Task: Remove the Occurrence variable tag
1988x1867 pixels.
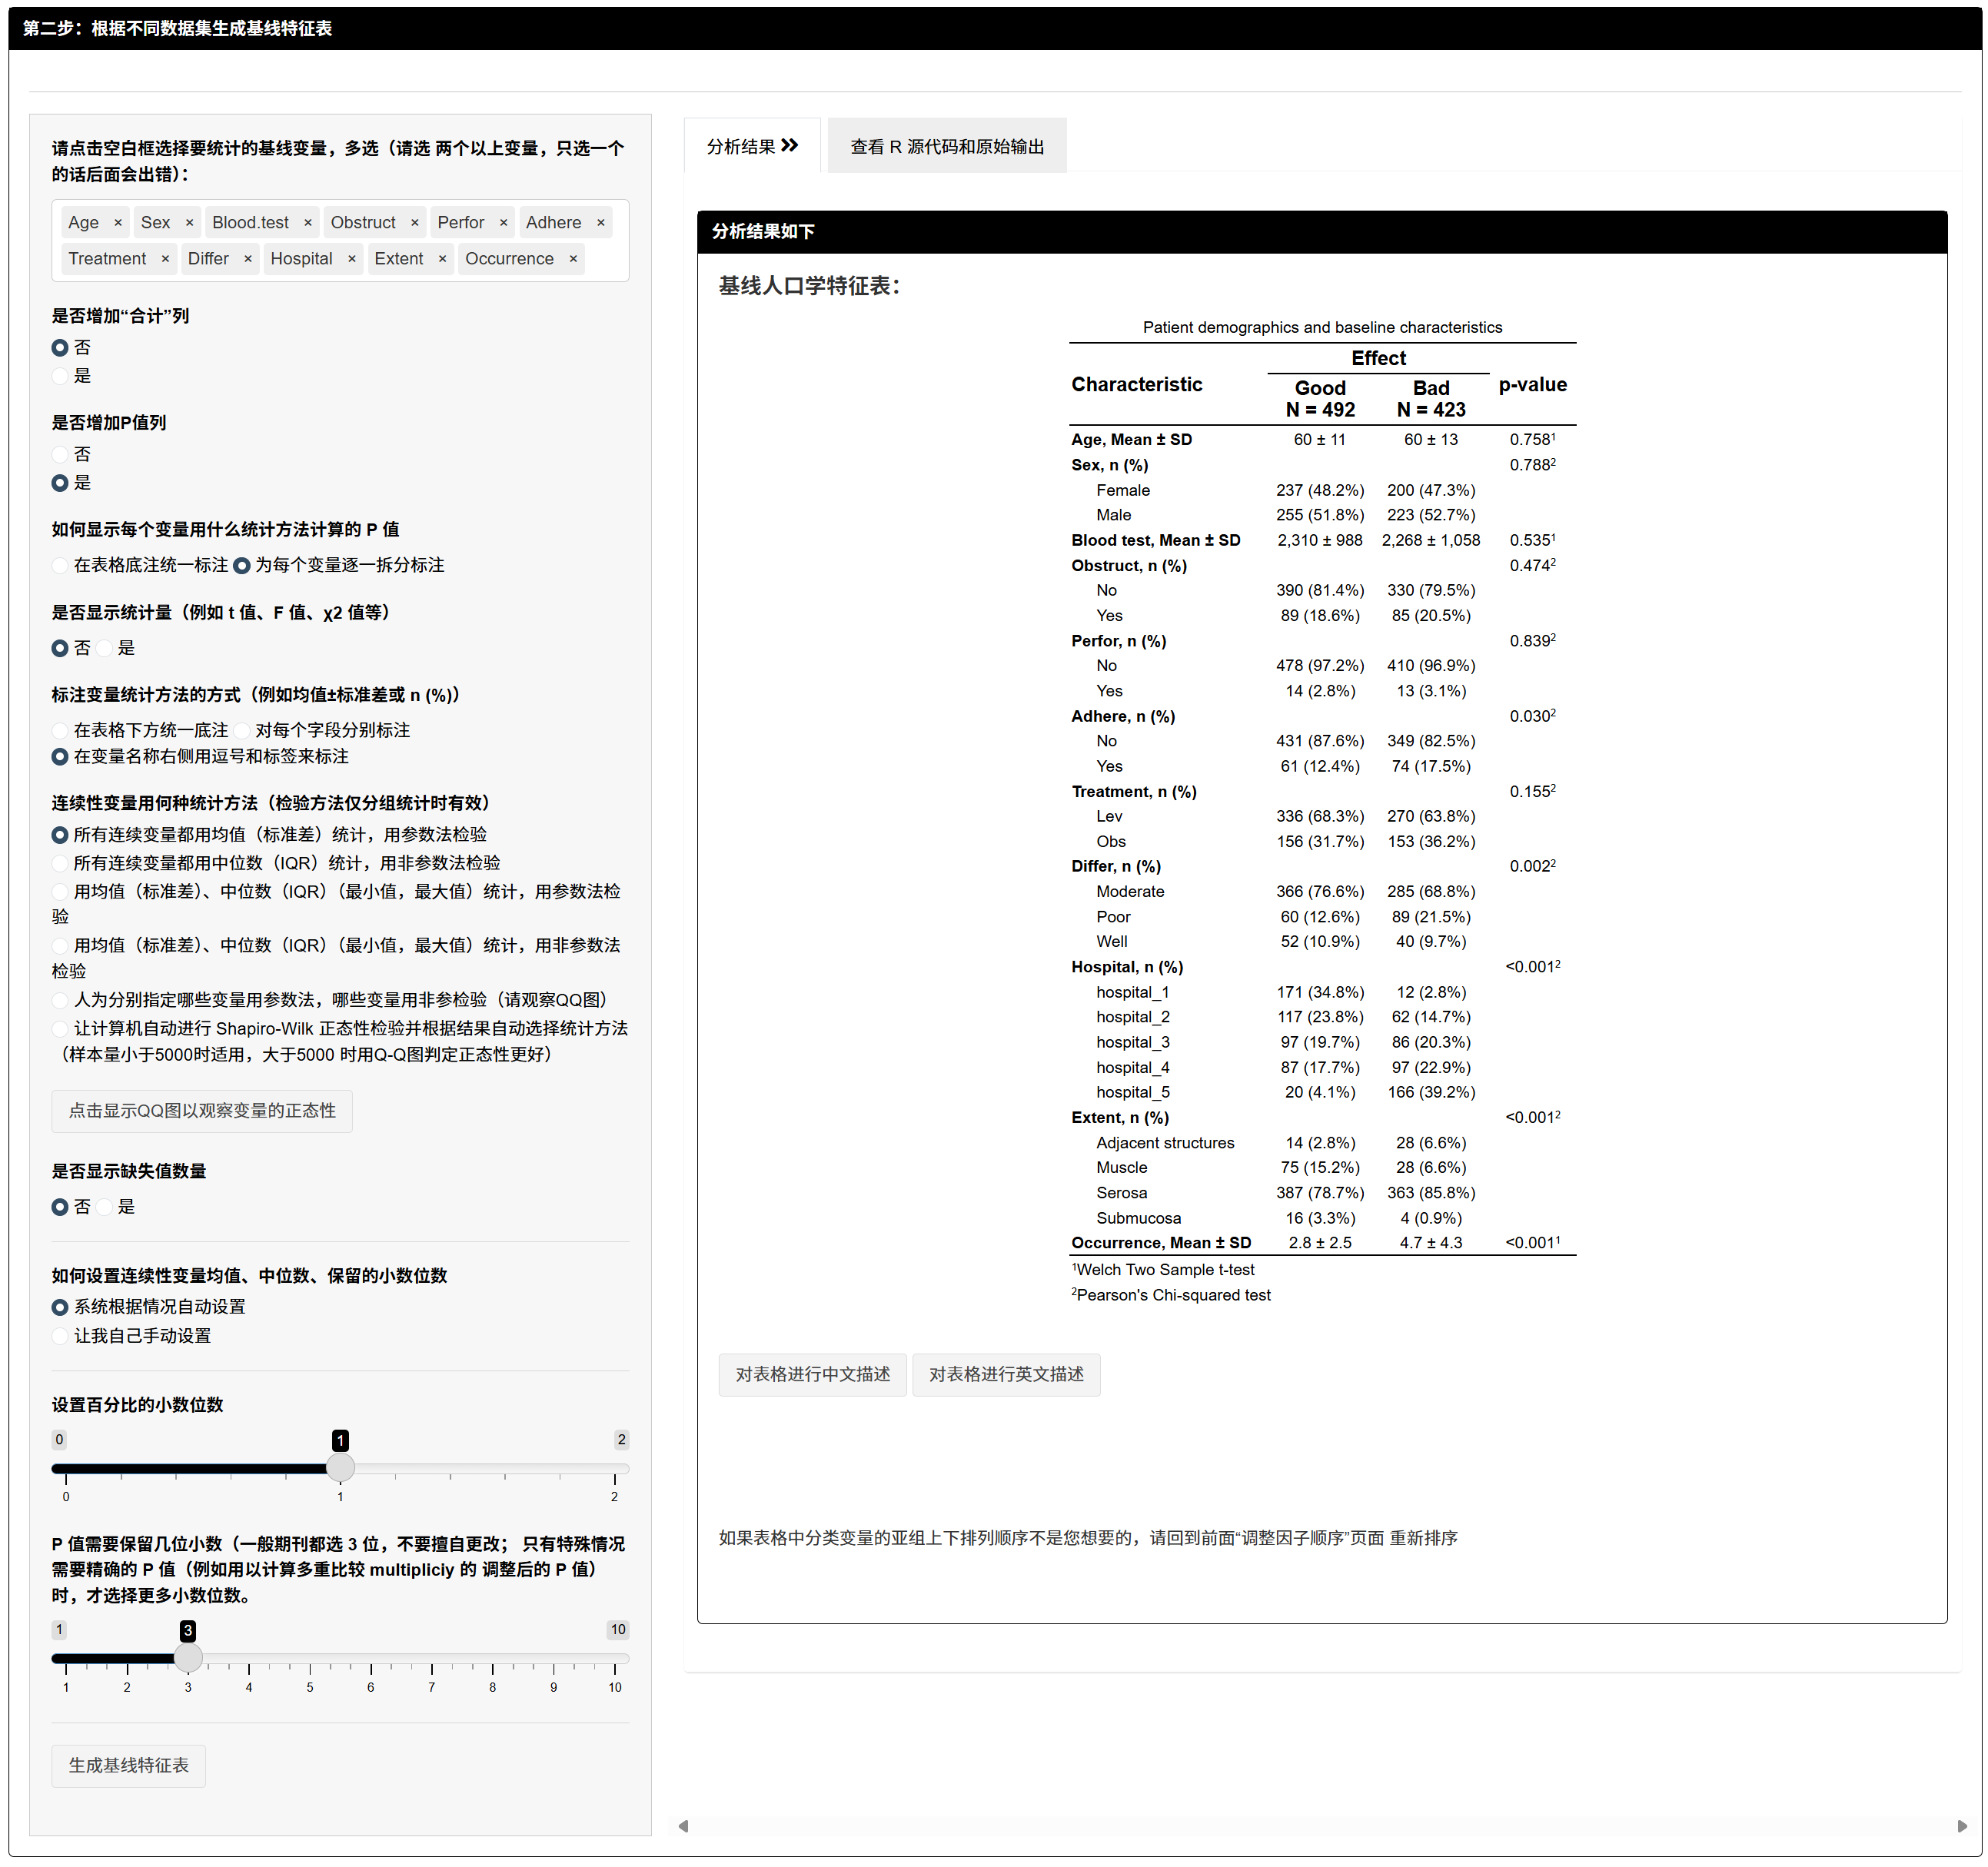Action: tap(573, 259)
